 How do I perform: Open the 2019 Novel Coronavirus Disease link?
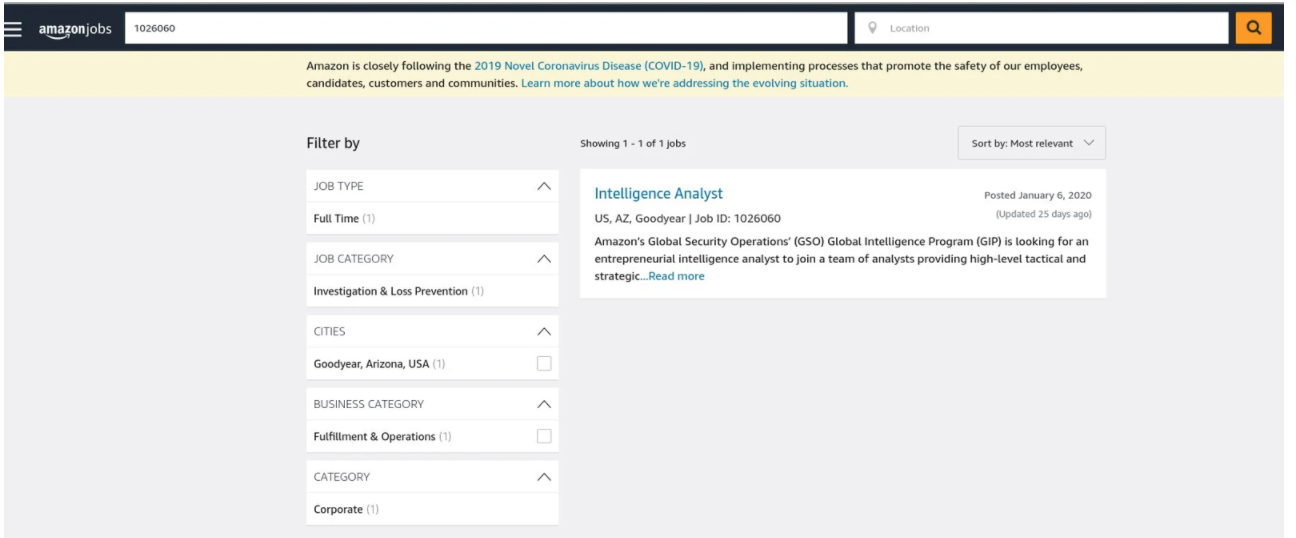[x=589, y=66]
